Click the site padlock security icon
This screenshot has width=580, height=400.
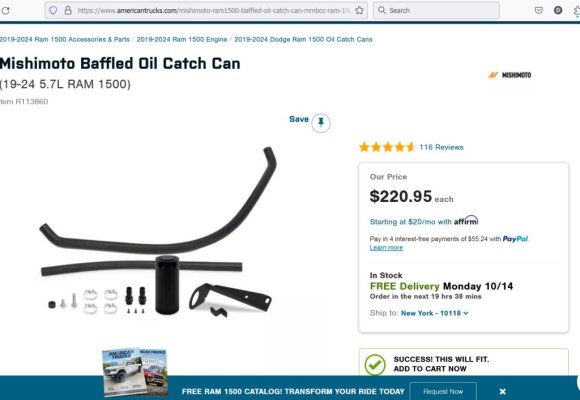68,10
